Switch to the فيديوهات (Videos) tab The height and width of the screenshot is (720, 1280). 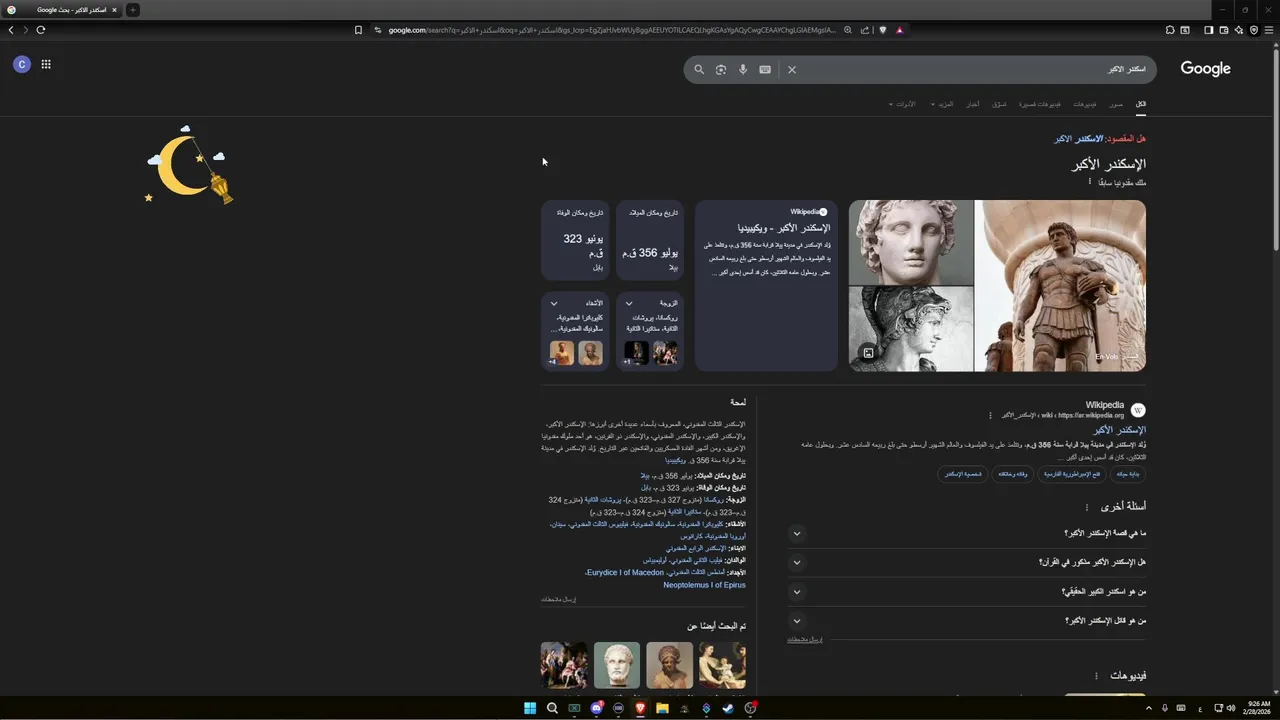(1085, 104)
